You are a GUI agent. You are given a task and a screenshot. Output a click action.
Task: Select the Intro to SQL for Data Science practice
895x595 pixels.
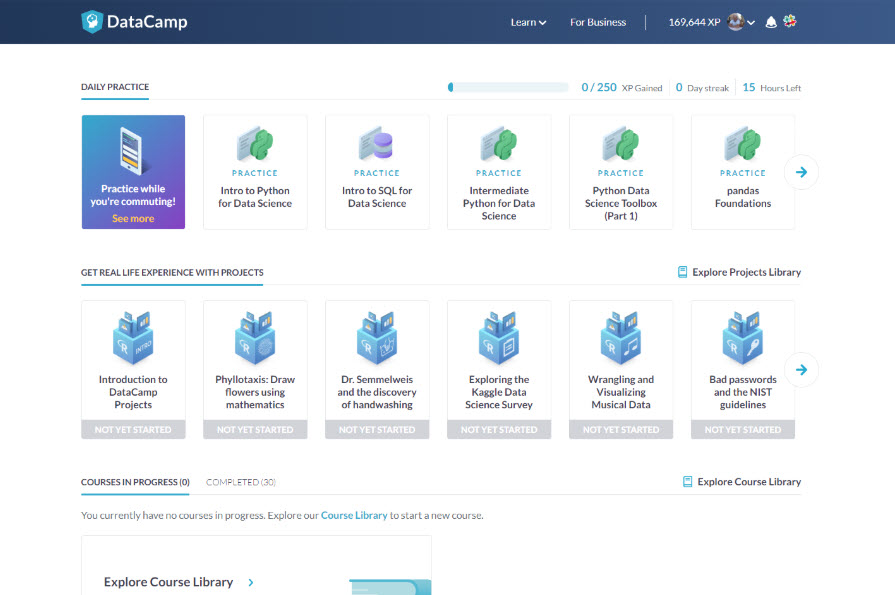pos(377,171)
